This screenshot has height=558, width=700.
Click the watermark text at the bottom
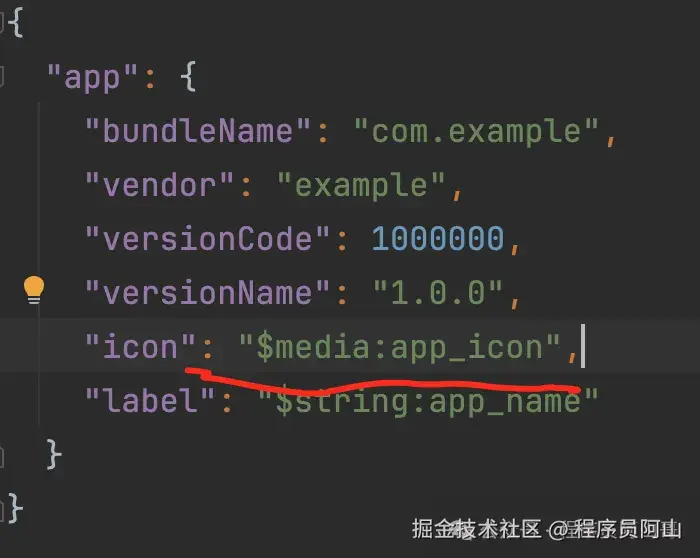tap(546, 530)
